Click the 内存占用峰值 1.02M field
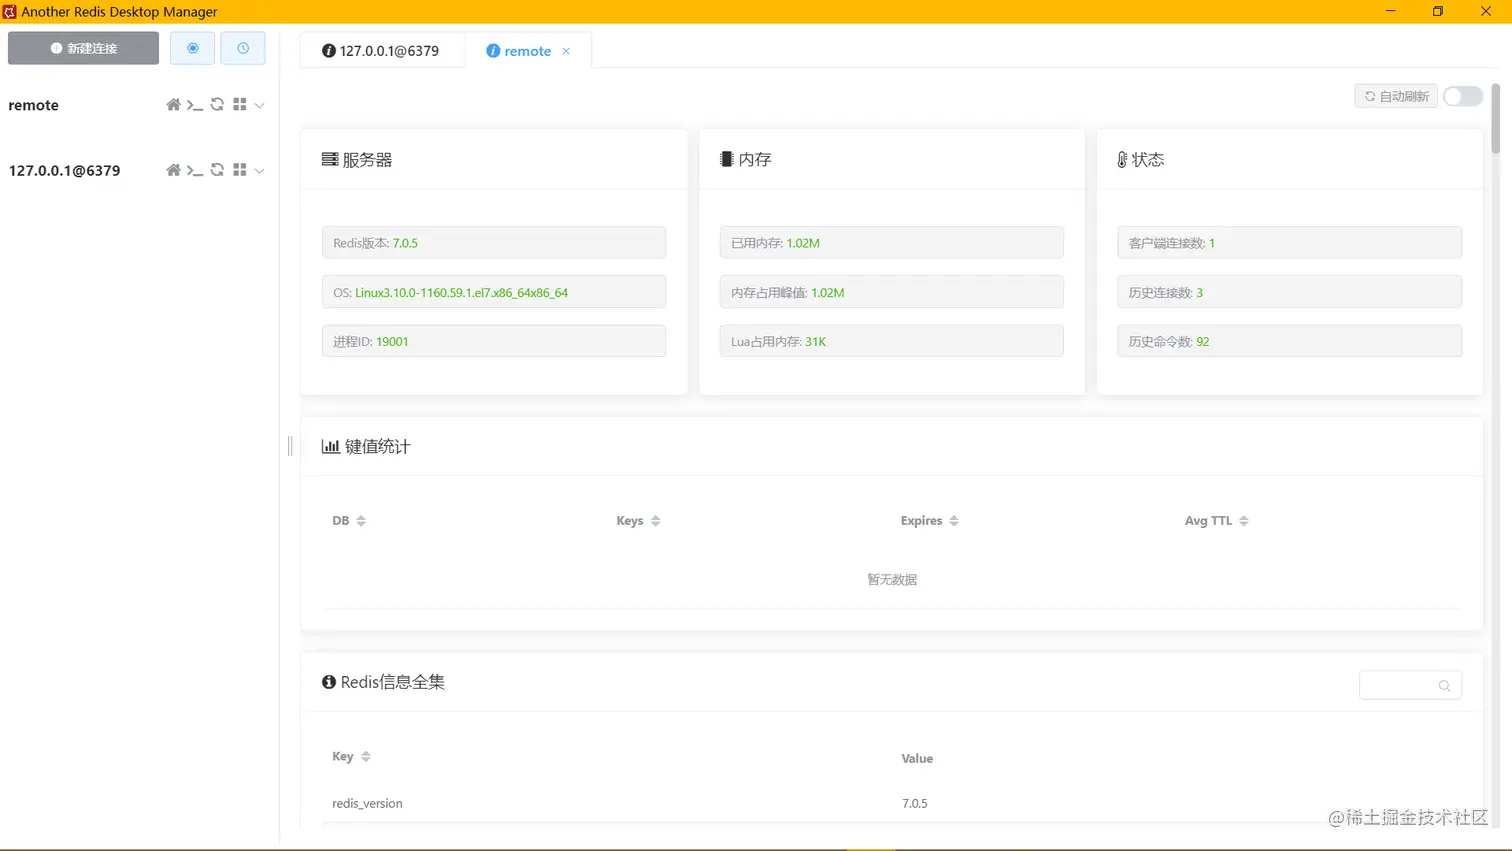This screenshot has height=851, width=1512. [891, 292]
